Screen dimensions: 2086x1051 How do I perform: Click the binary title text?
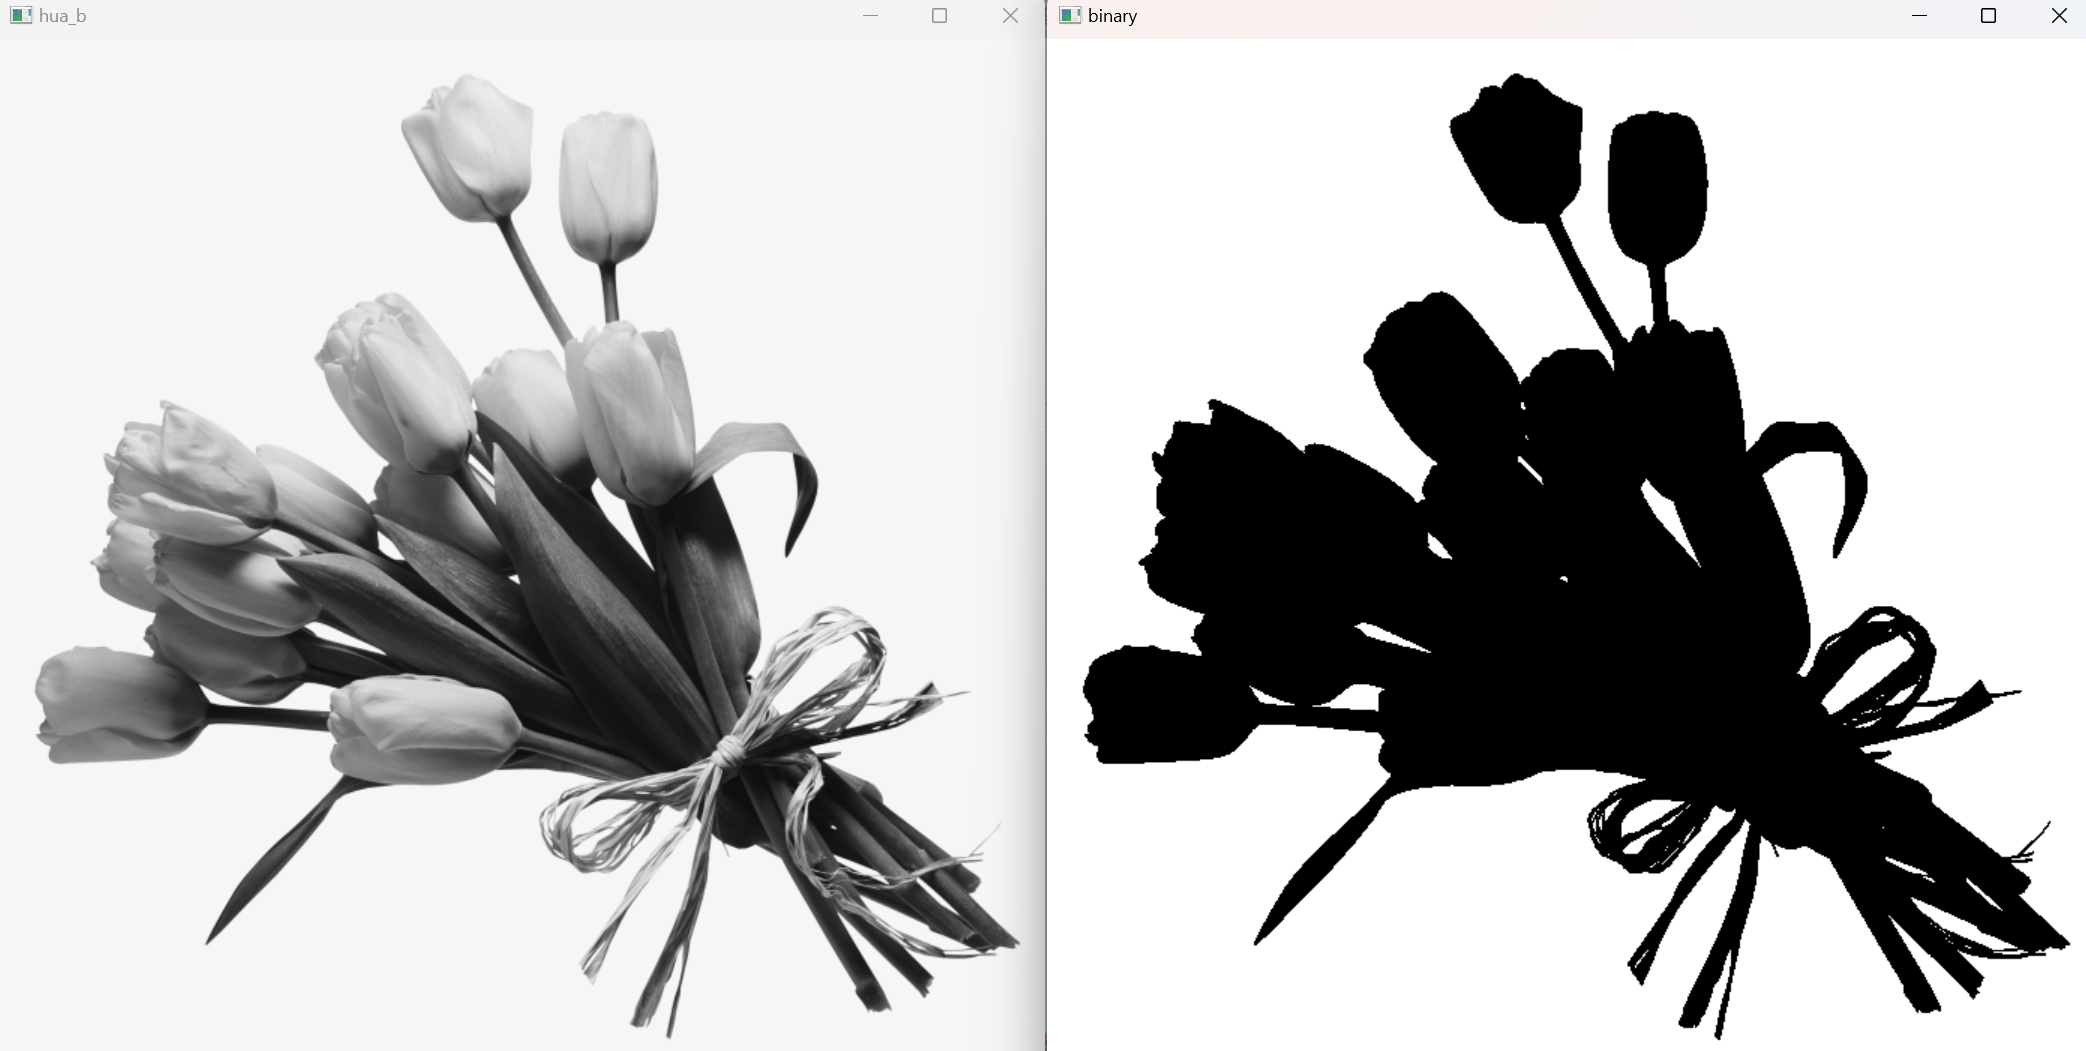pyautogui.click(x=1112, y=16)
